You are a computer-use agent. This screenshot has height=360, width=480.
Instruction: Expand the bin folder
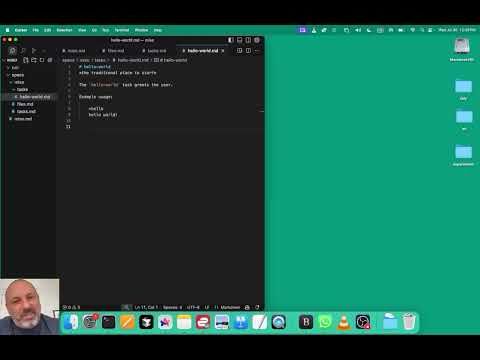click(x=15, y=68)
